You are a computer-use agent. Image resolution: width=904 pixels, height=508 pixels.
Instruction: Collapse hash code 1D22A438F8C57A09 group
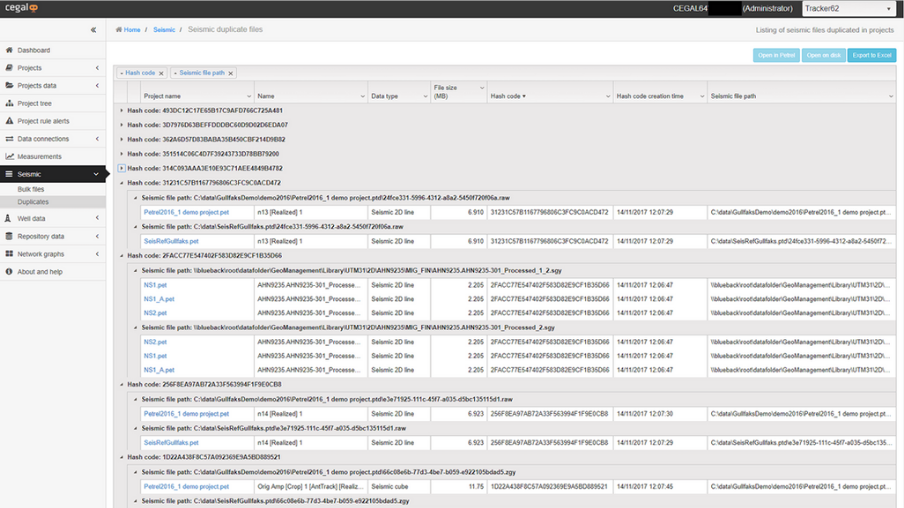click(122, 457)
